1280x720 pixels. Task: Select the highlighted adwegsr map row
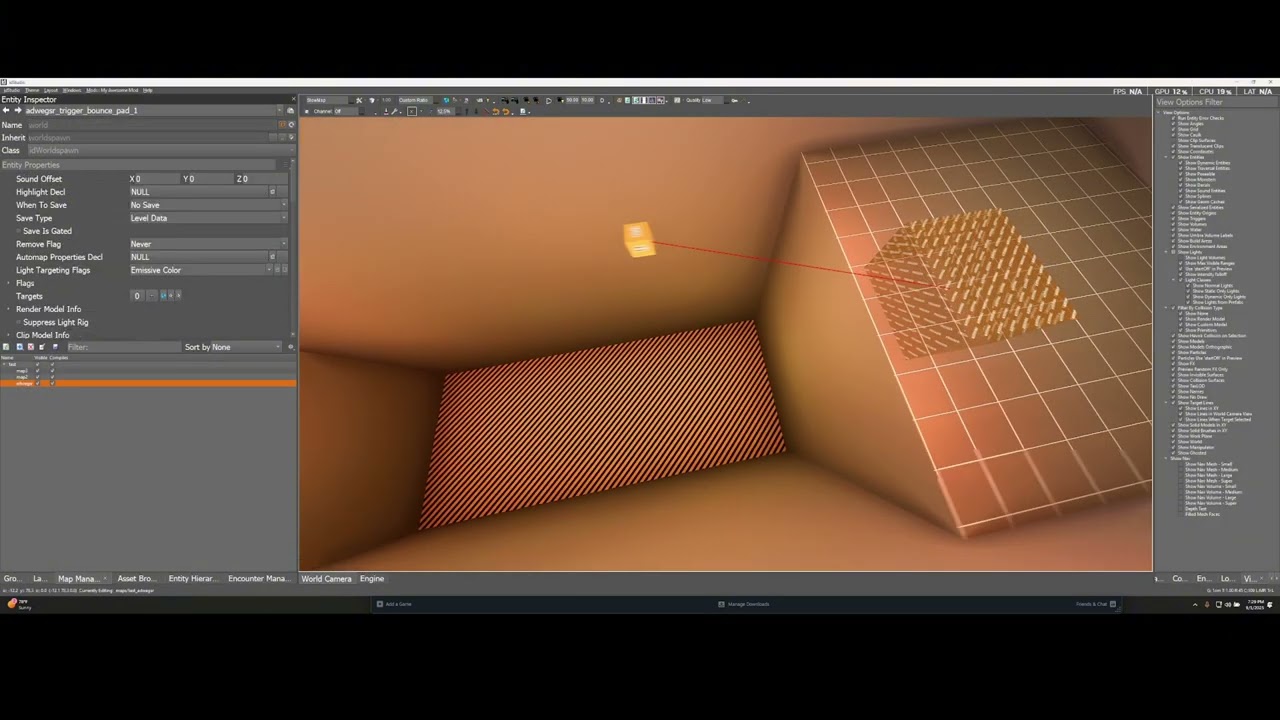coord(148,383)
